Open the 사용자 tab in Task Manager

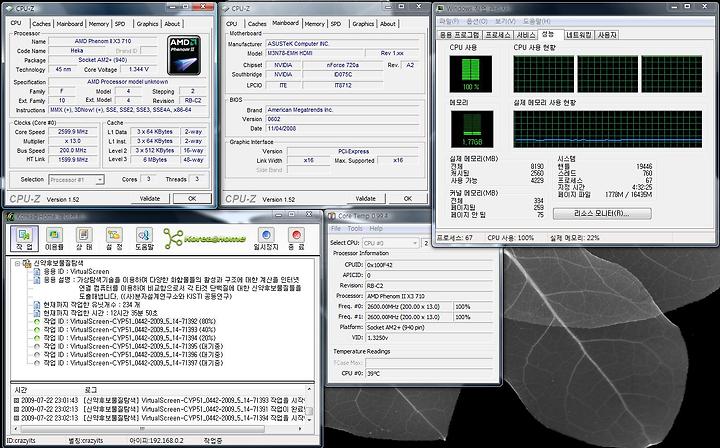point(607,35)
